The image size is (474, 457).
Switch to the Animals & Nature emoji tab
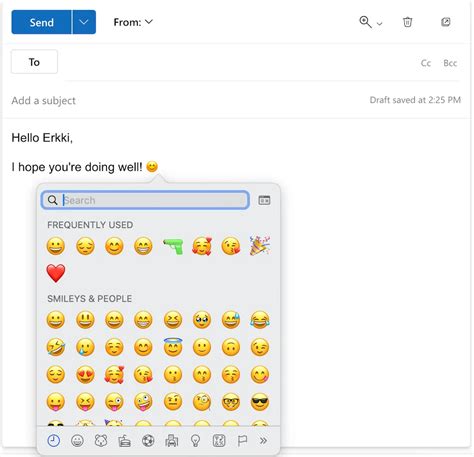tap(101, 441)
